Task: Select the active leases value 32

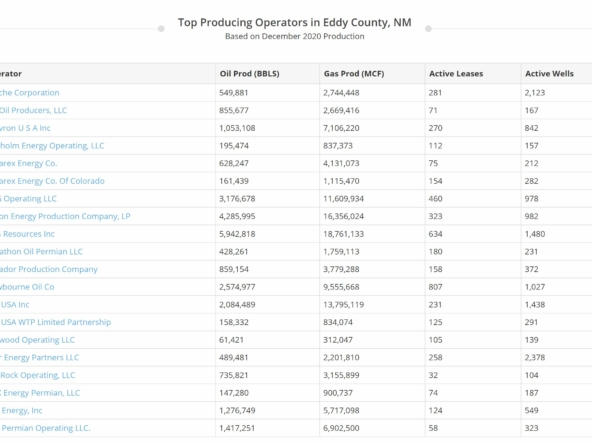Action: [x=433, y=375]
